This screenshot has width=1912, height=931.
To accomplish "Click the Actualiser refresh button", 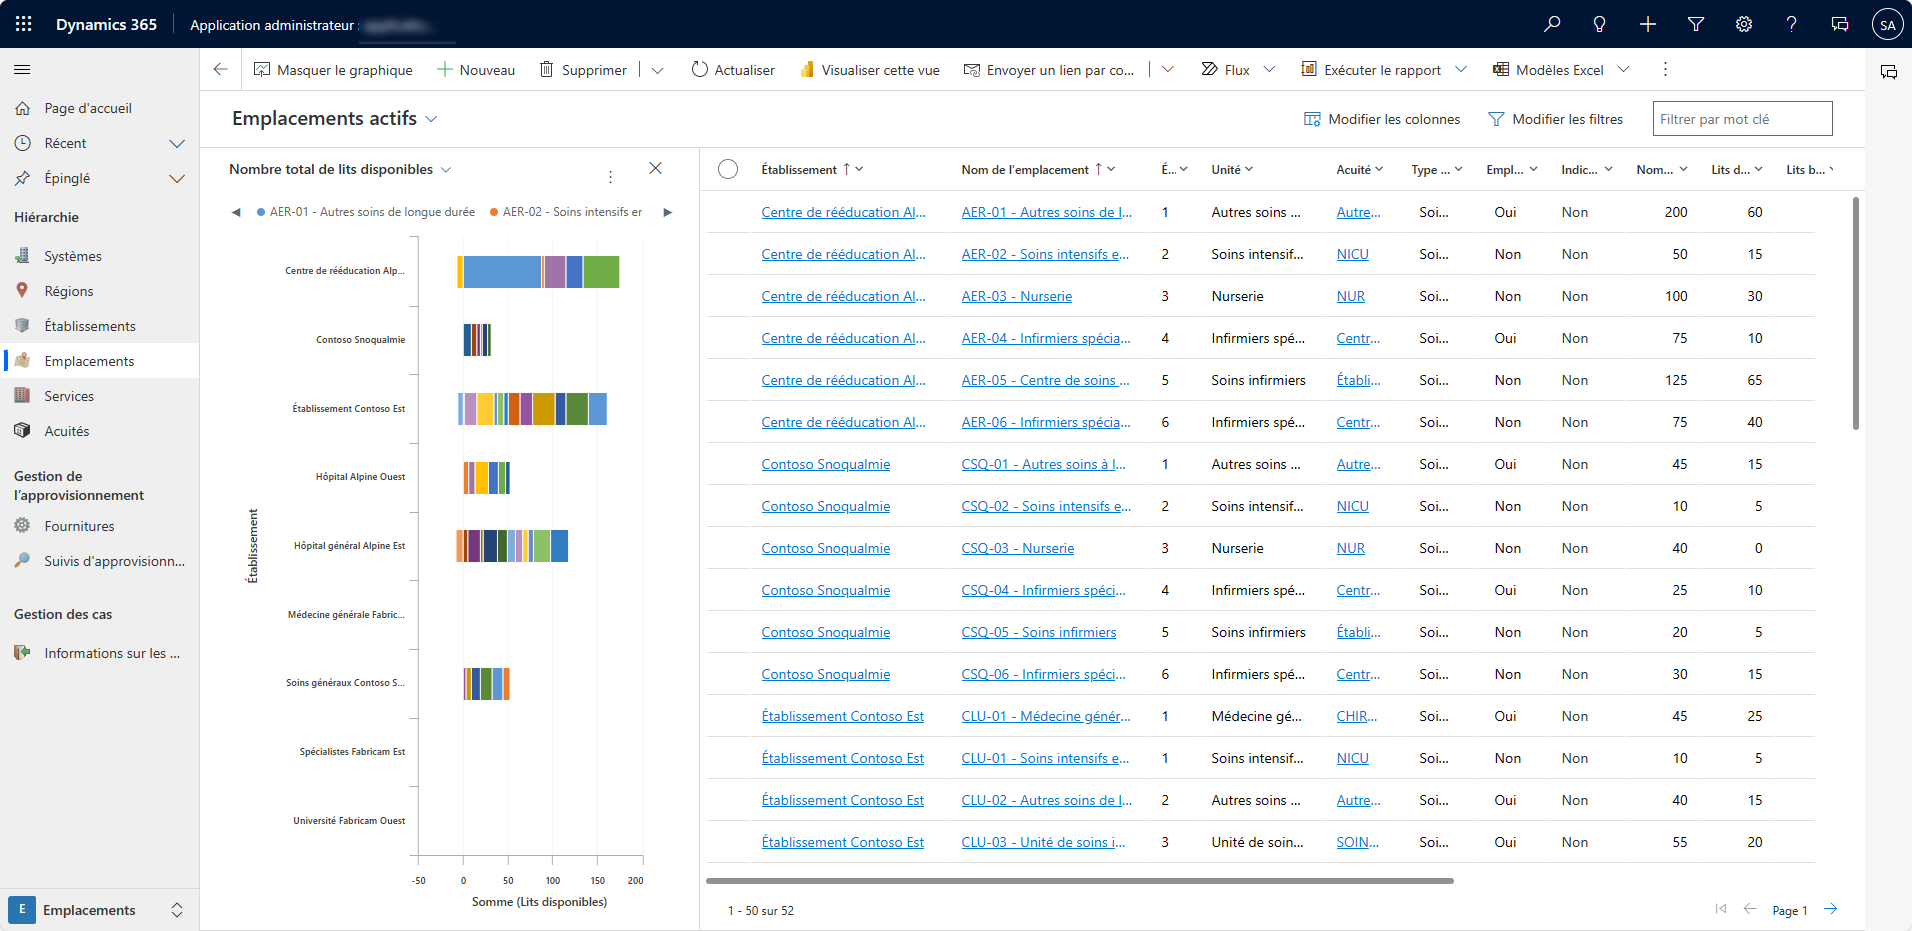I will pos(733,70).
